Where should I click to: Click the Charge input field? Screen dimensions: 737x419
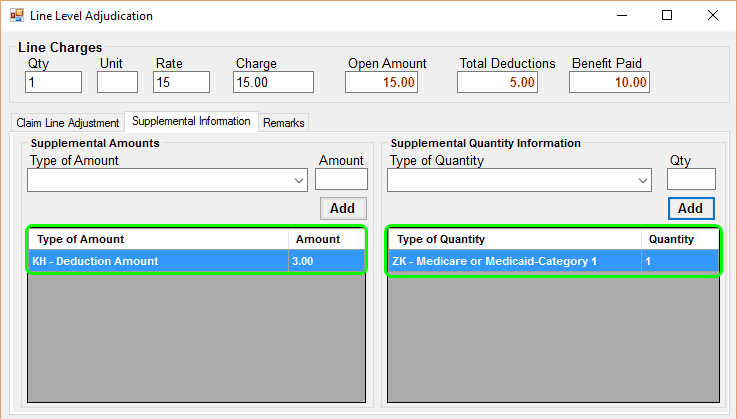tap(273, 82)
